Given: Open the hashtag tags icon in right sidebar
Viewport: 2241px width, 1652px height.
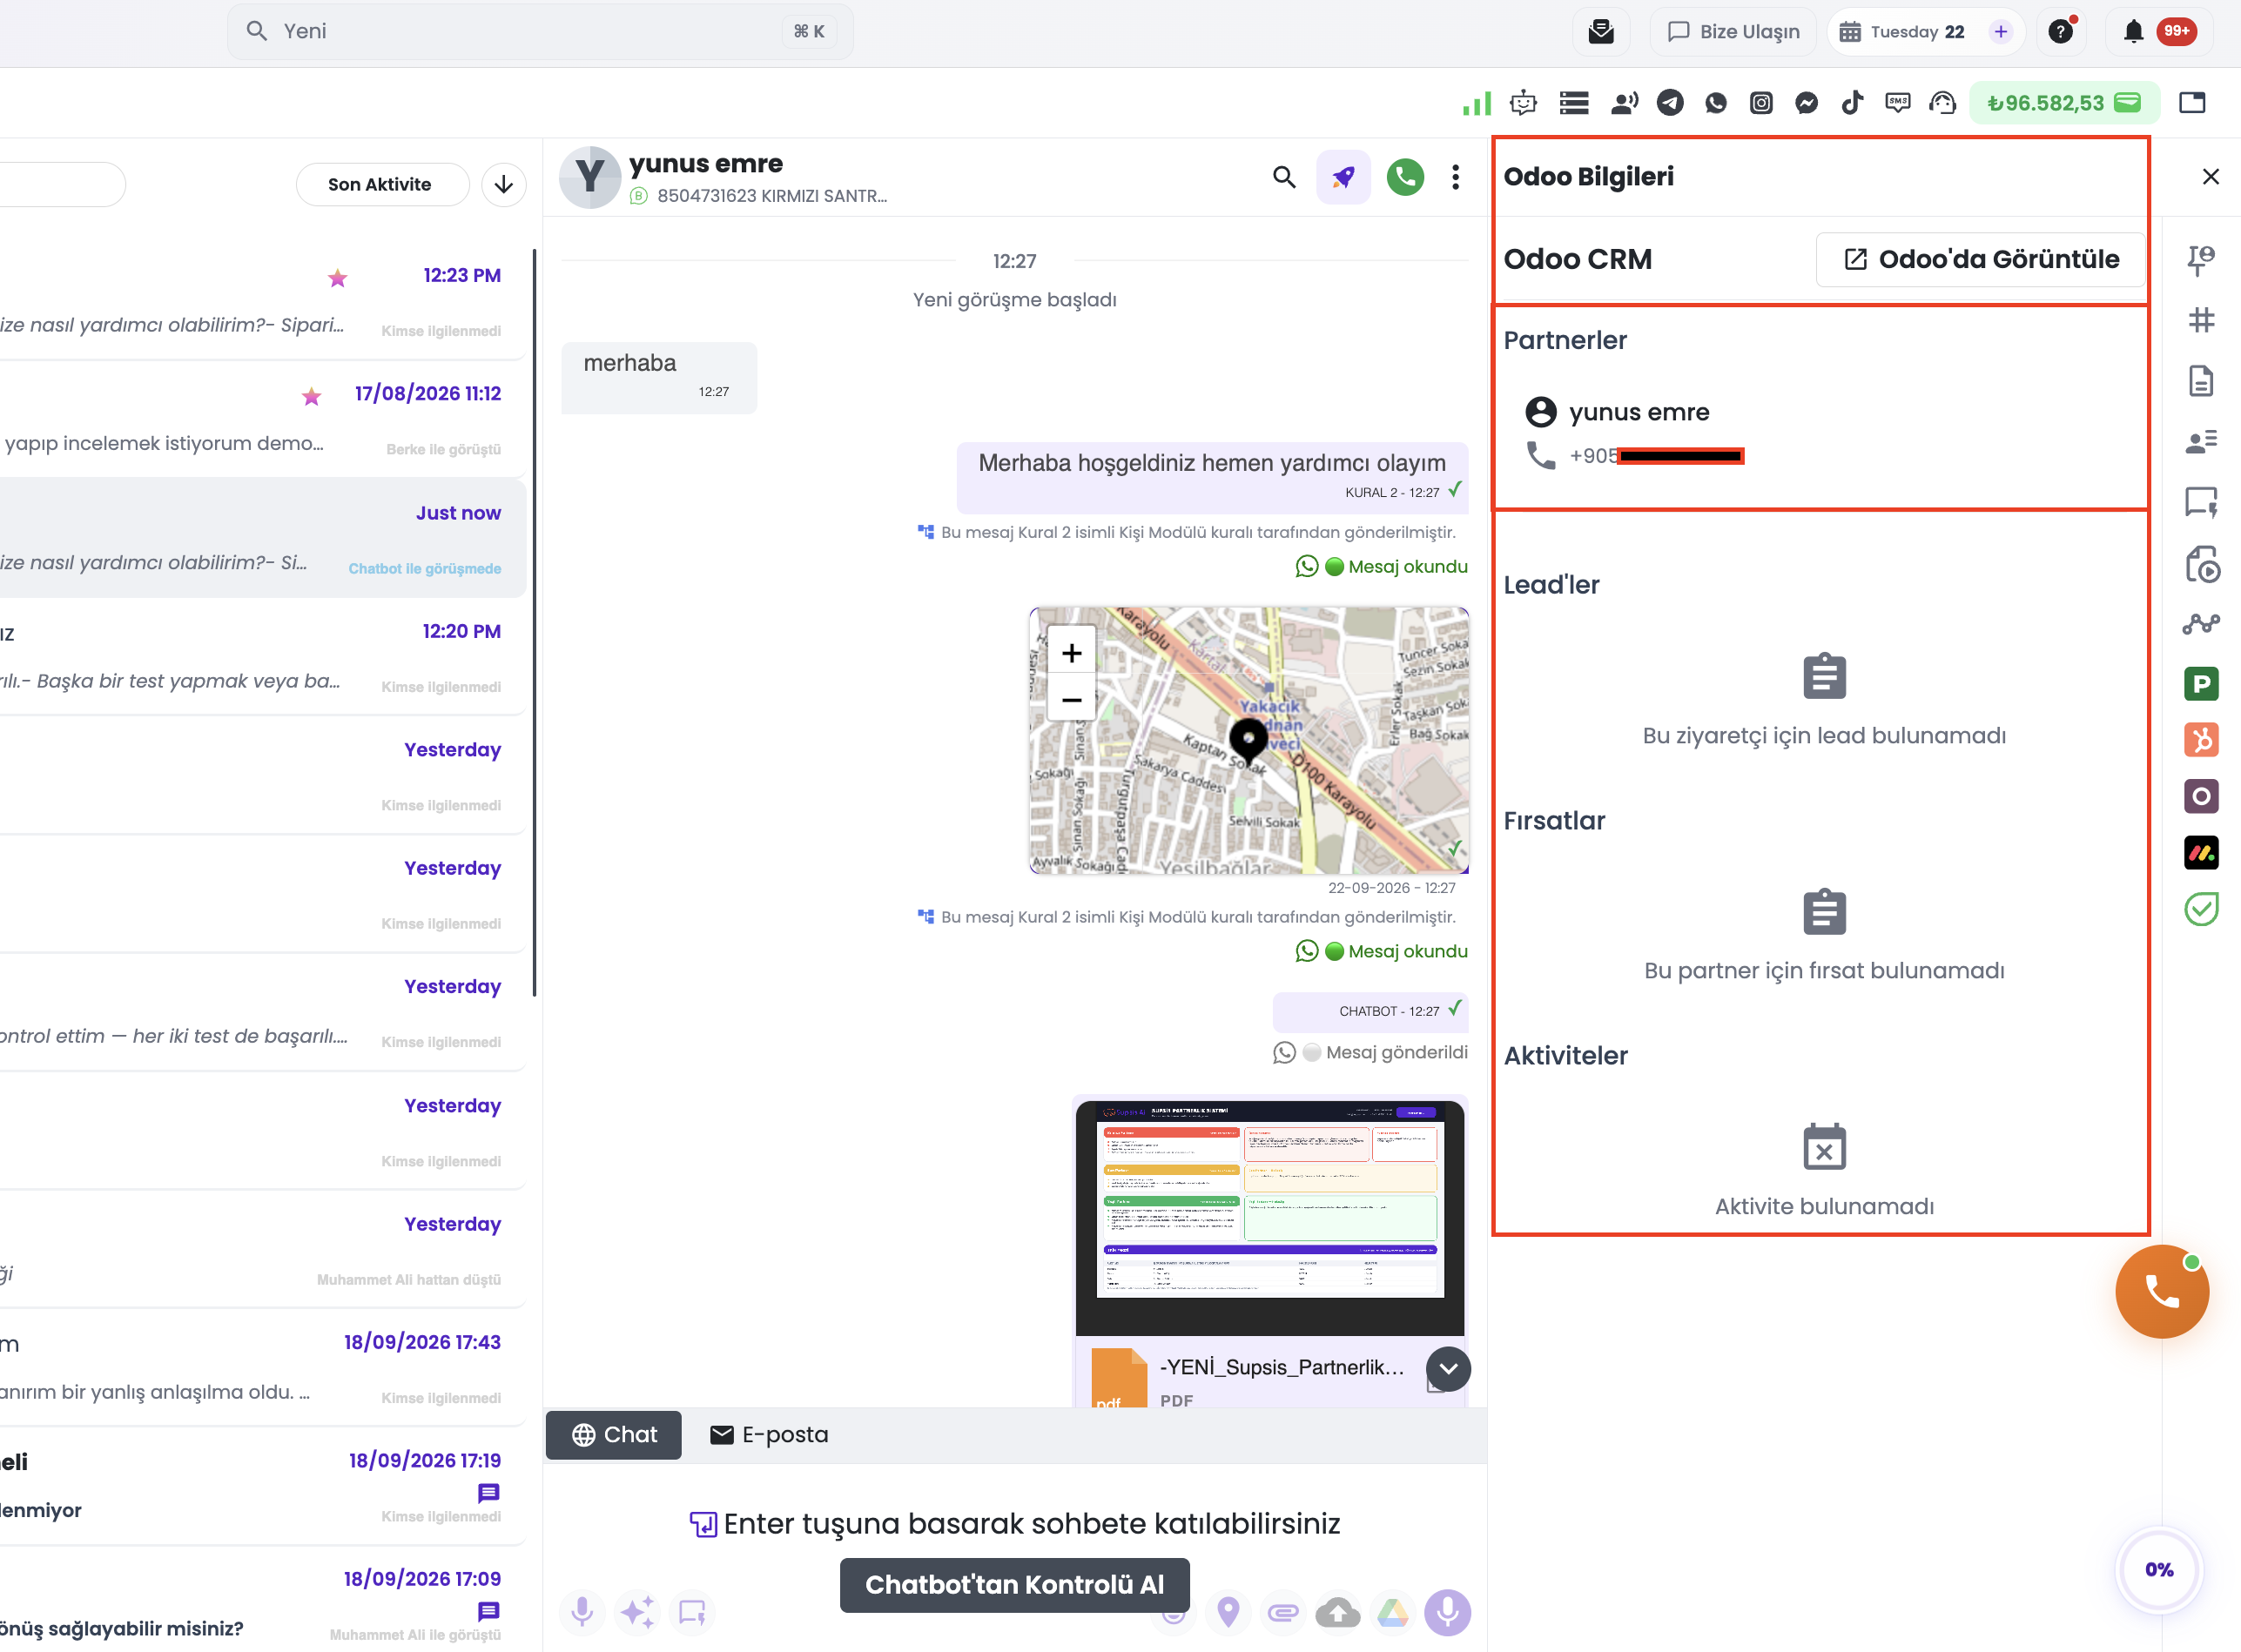Looking at the screenshot, I should coord(2201,320).
